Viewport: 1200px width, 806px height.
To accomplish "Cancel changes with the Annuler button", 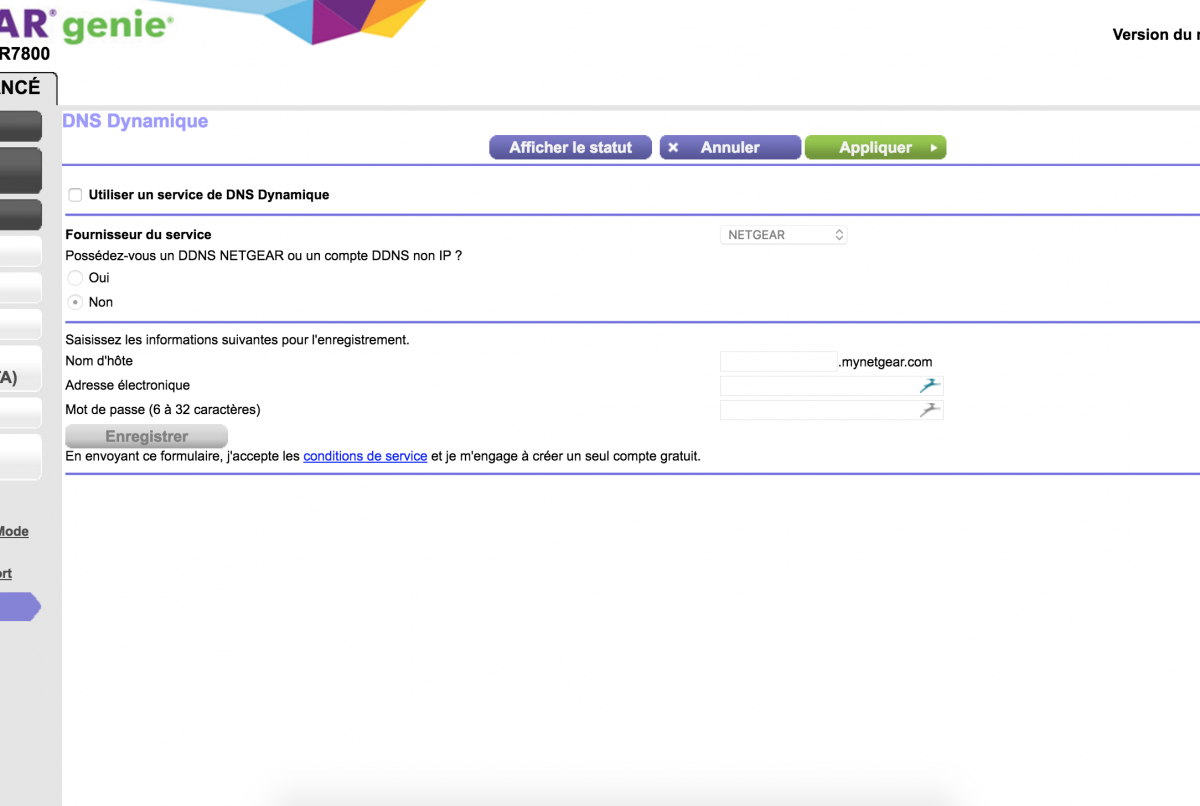I will [x=730, y=147].
